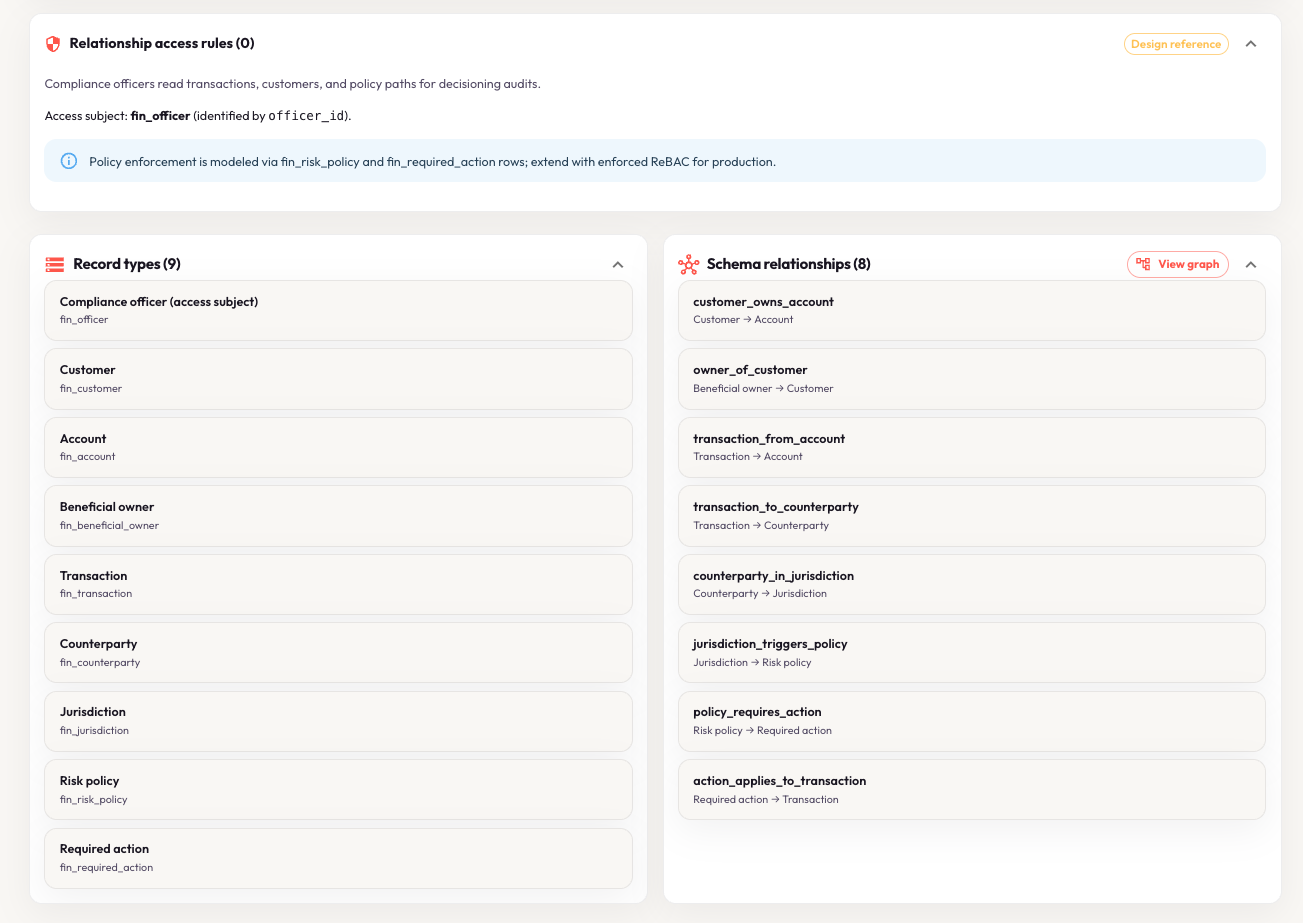1303x923 pixels.
Task: Open the Beneficial owner record type
Action: [338, 516]
